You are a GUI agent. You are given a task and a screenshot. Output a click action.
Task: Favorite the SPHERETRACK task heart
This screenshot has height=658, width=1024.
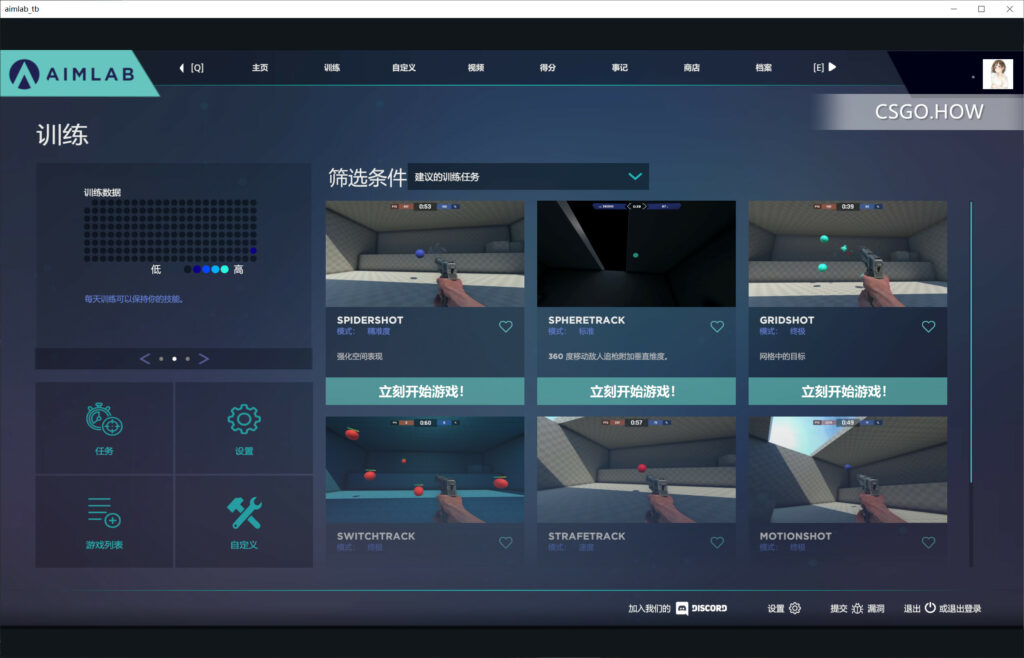(x=717, y=326)
